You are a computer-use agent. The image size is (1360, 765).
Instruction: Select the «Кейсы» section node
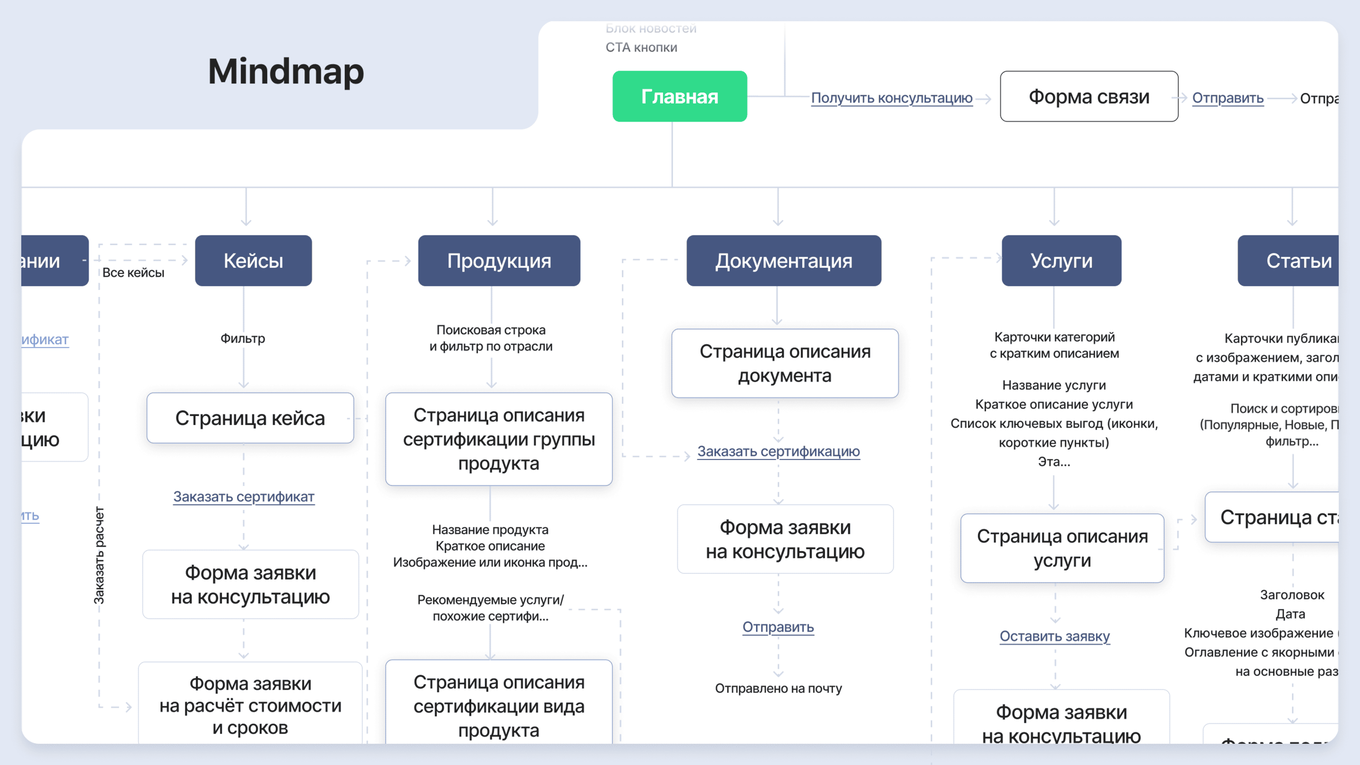tap(253, 260)
